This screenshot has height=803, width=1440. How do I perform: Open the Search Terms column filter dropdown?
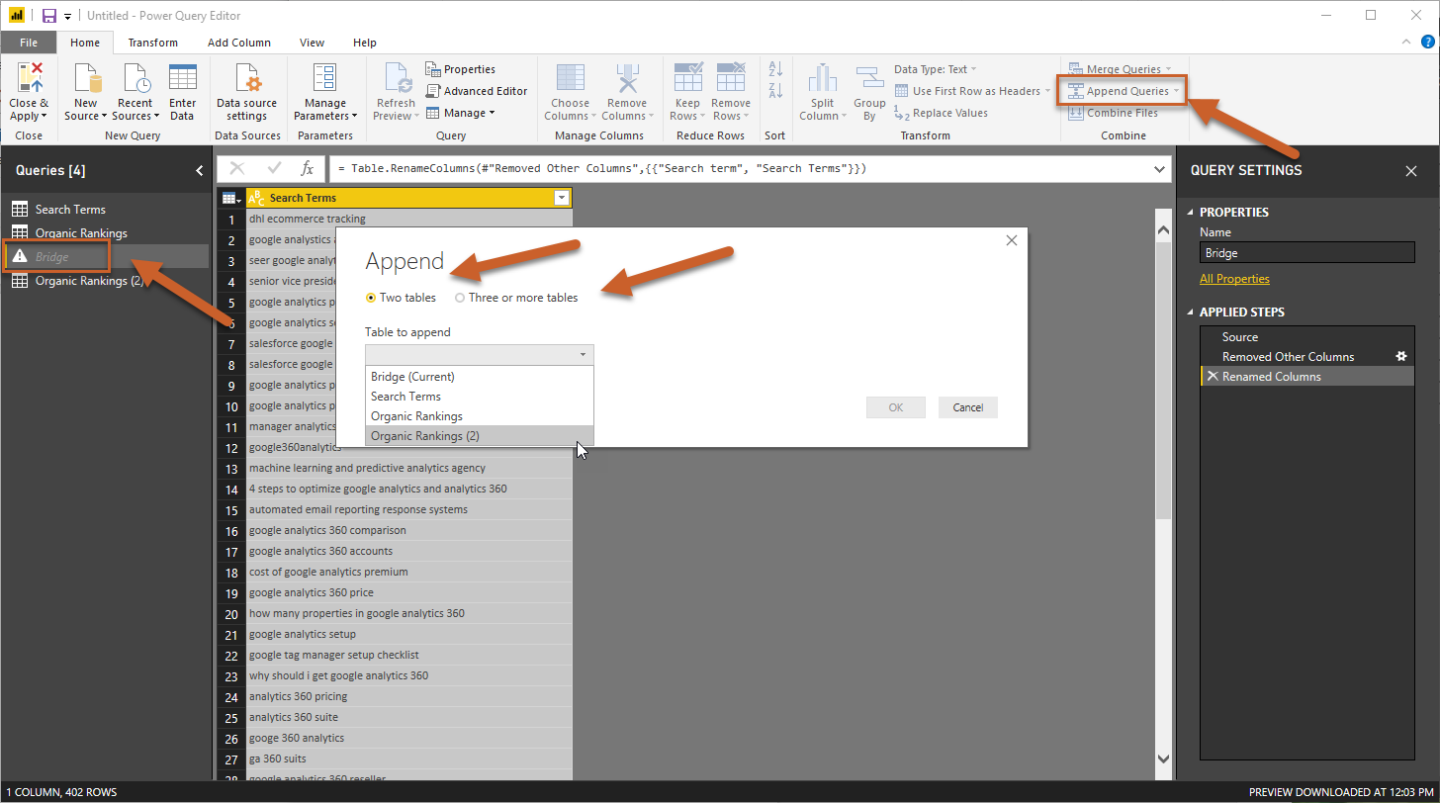click(562, 198)
